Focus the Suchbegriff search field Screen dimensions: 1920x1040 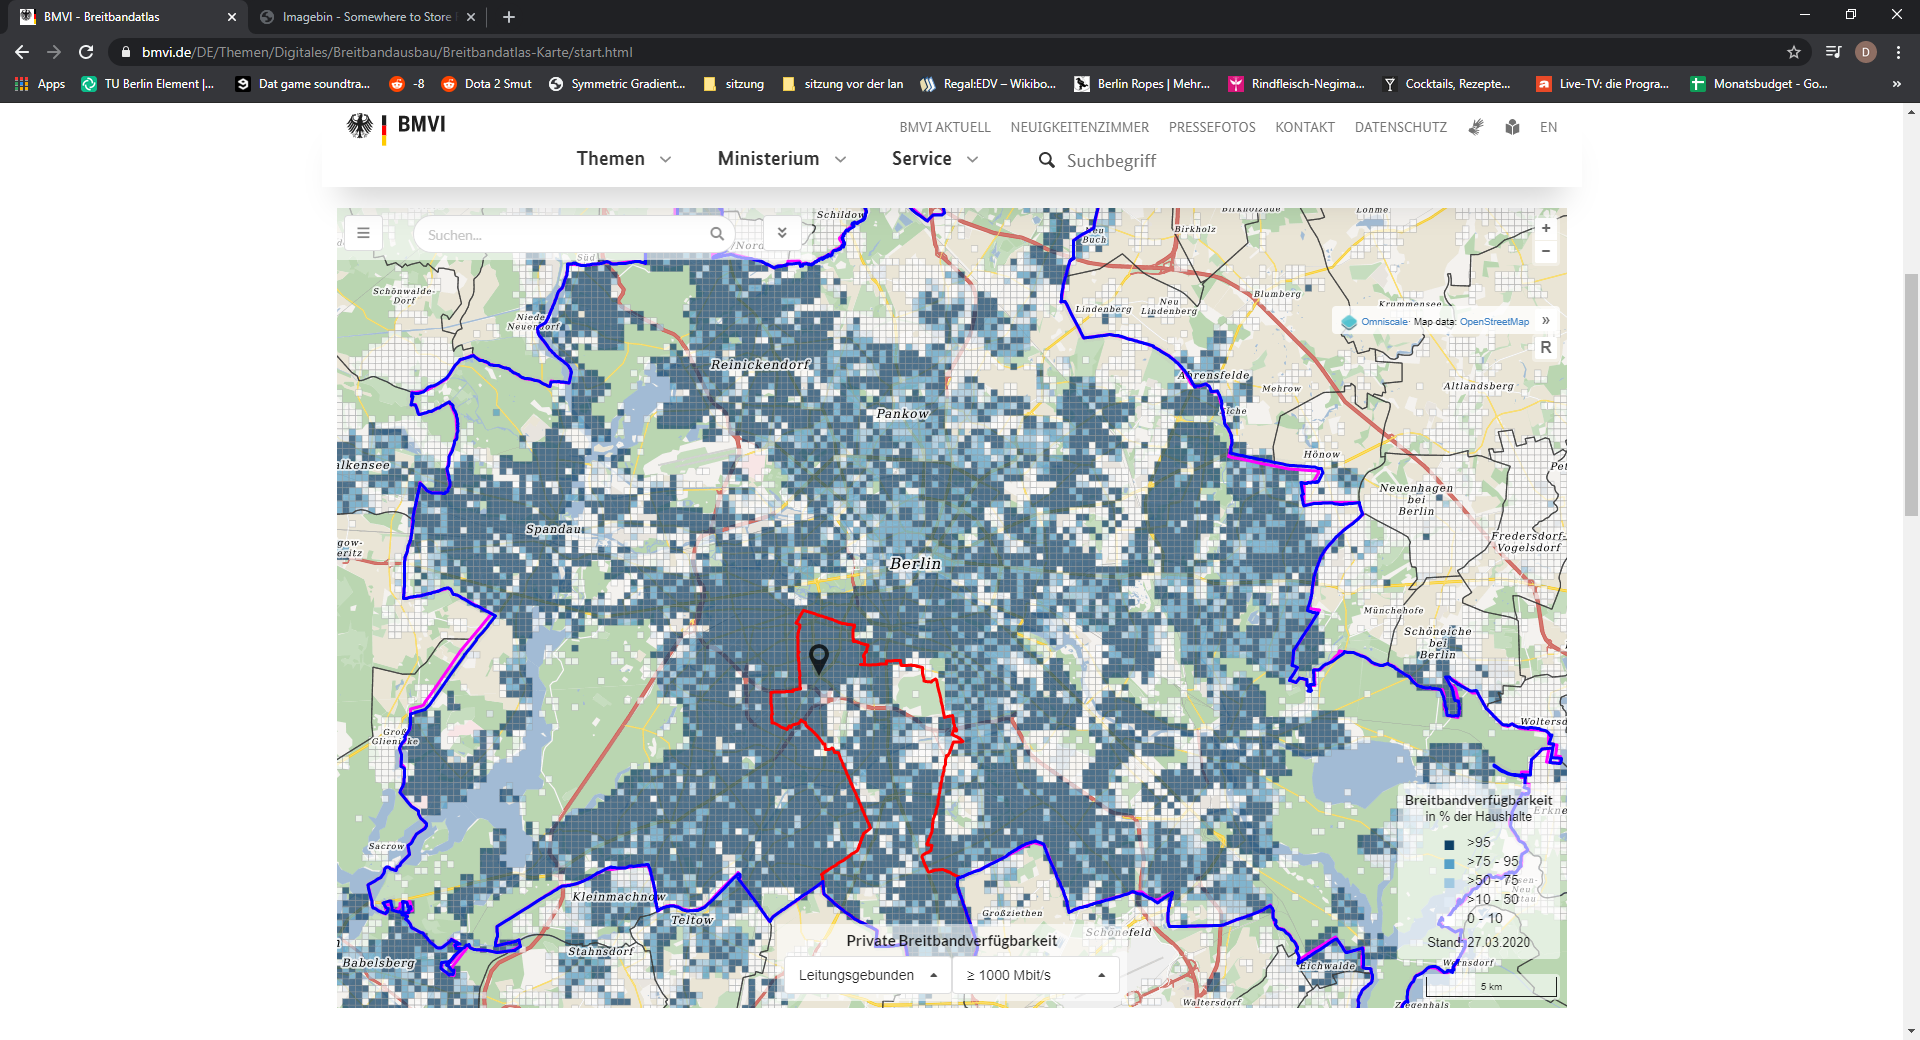1111,161
